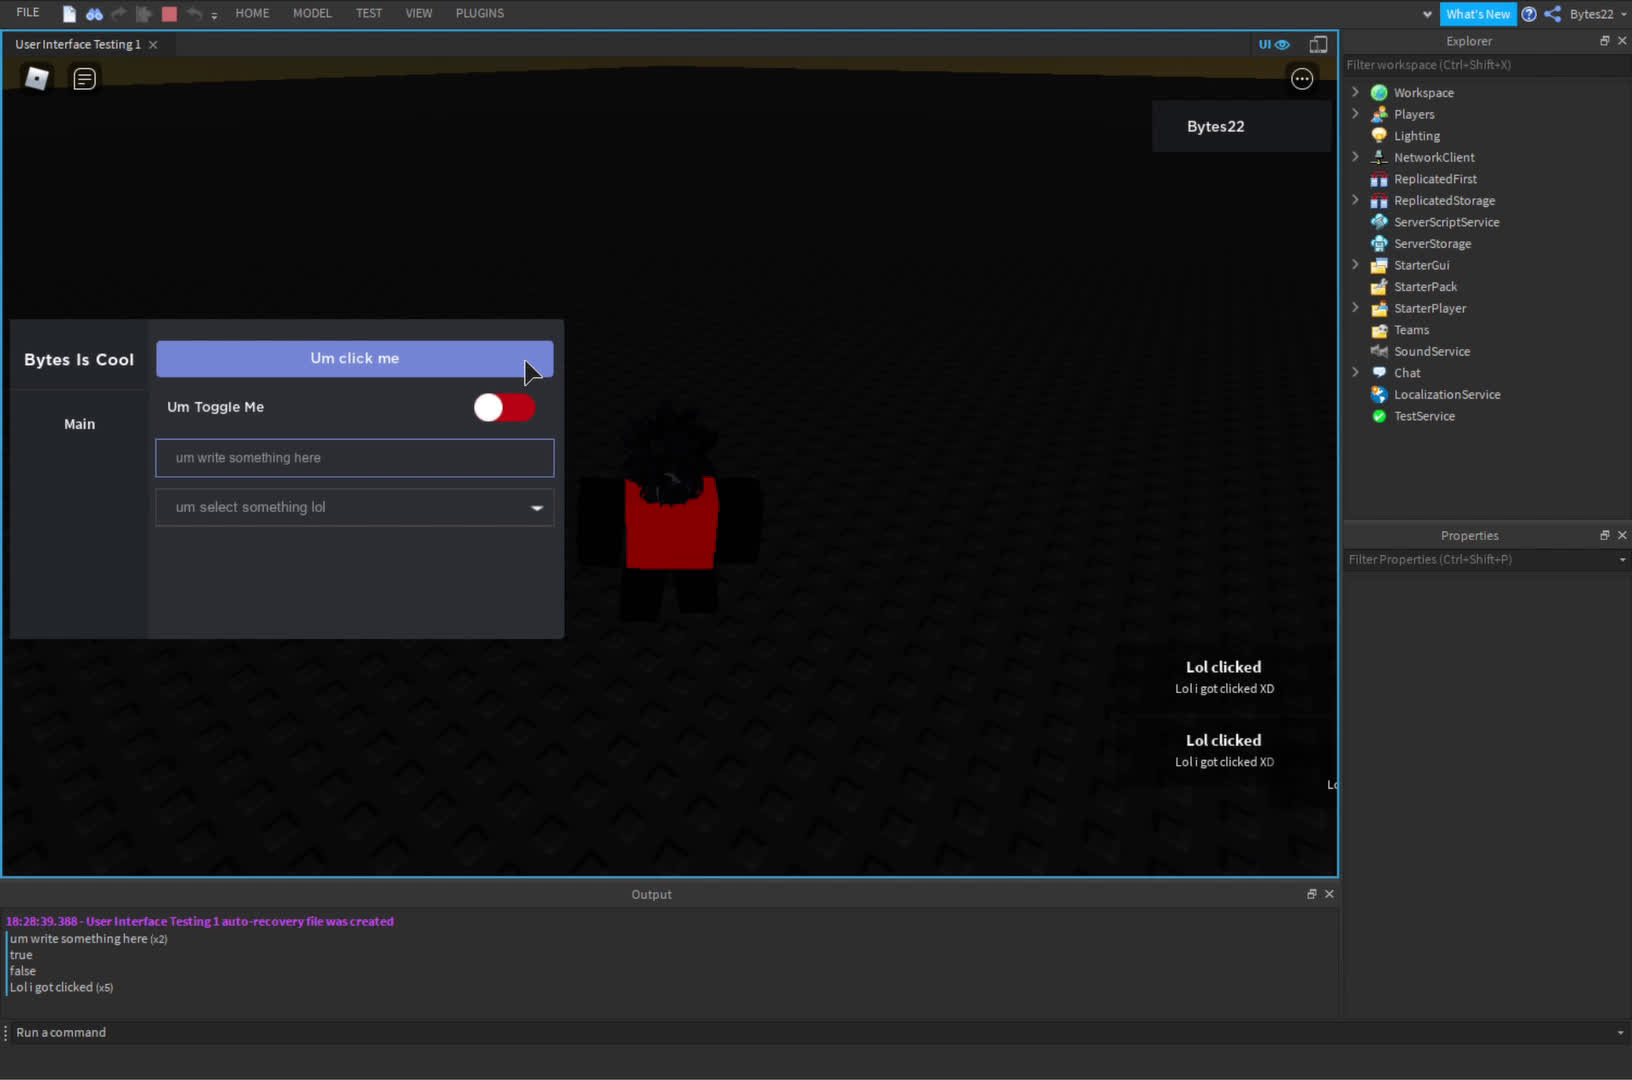Screen dimensions: 1632x1080
Task: Open the Roblox logo menu in viewport
Action: tap(37, 78)
